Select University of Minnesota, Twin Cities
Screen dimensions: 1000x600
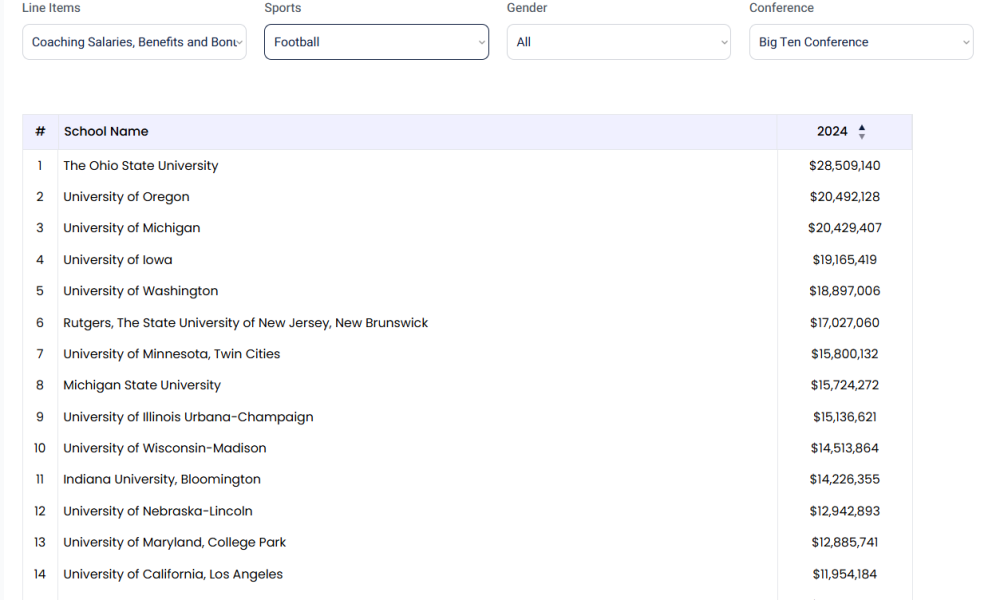click(x=171, y=354)
